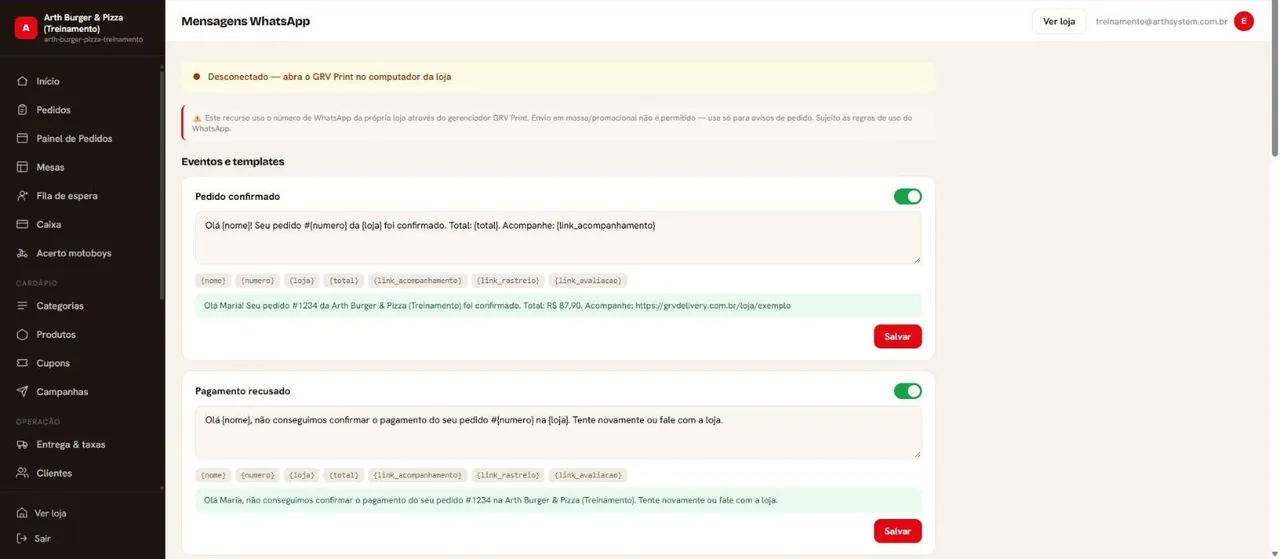Screen dimensions: 1280x559
Task: Click the Clientes people icon
Action: (x=23, y=473)
